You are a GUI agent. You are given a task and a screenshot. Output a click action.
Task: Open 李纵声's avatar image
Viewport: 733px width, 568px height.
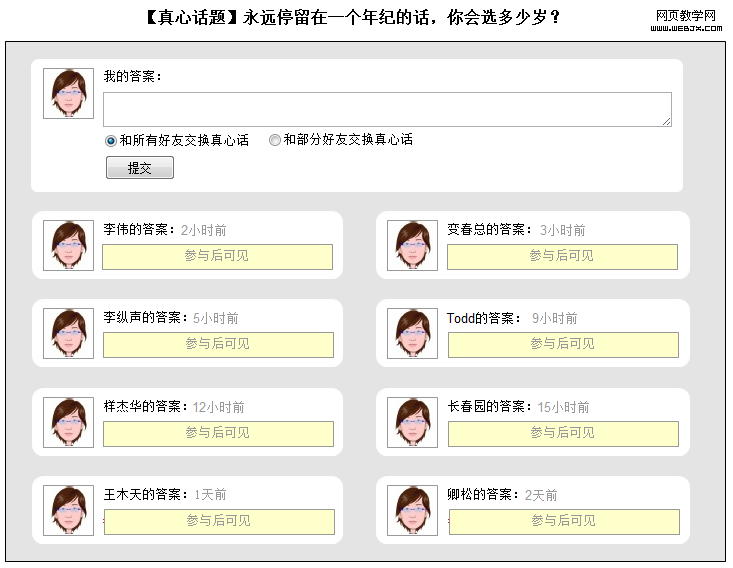tap(68, 334)
